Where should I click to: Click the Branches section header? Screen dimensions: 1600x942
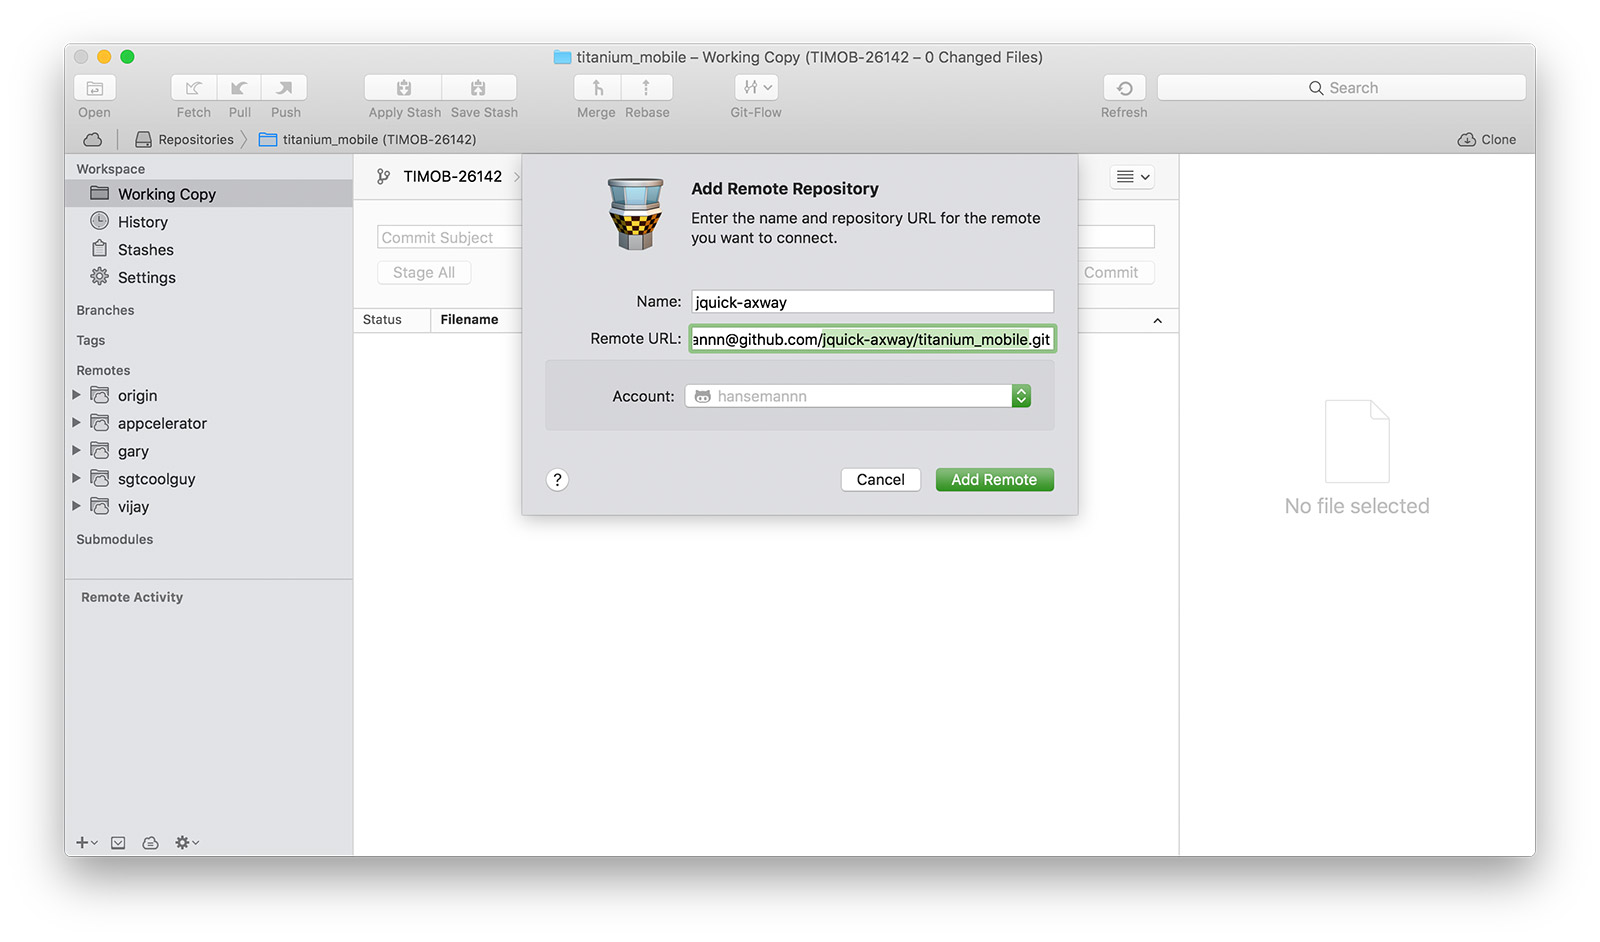105,311
